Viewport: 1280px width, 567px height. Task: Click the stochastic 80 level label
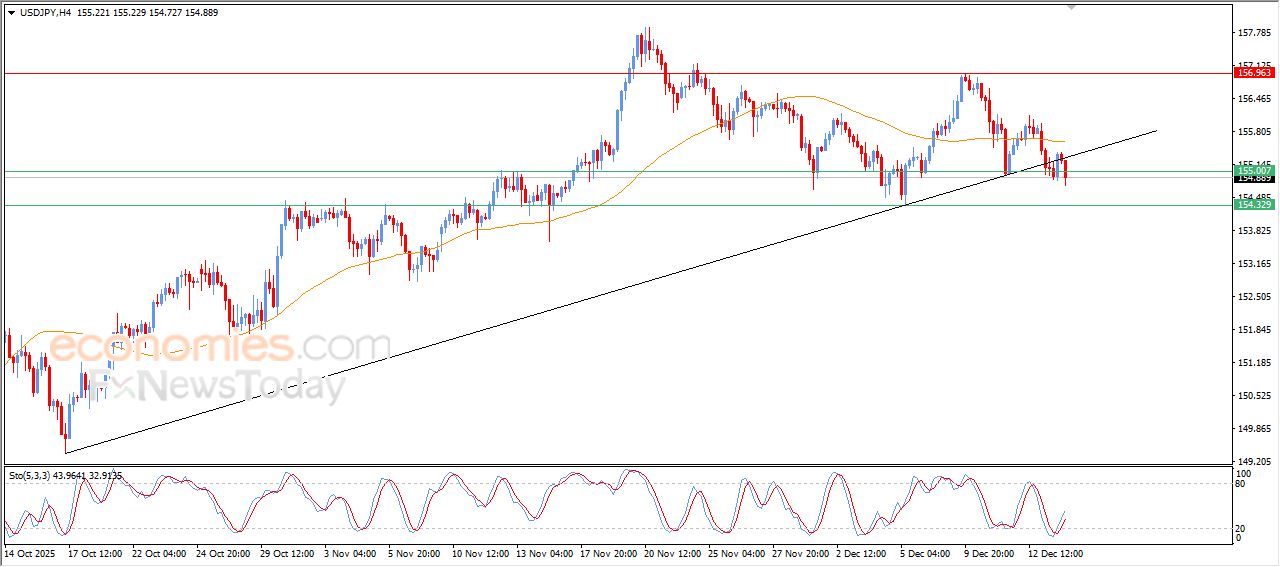point(1242,485)
